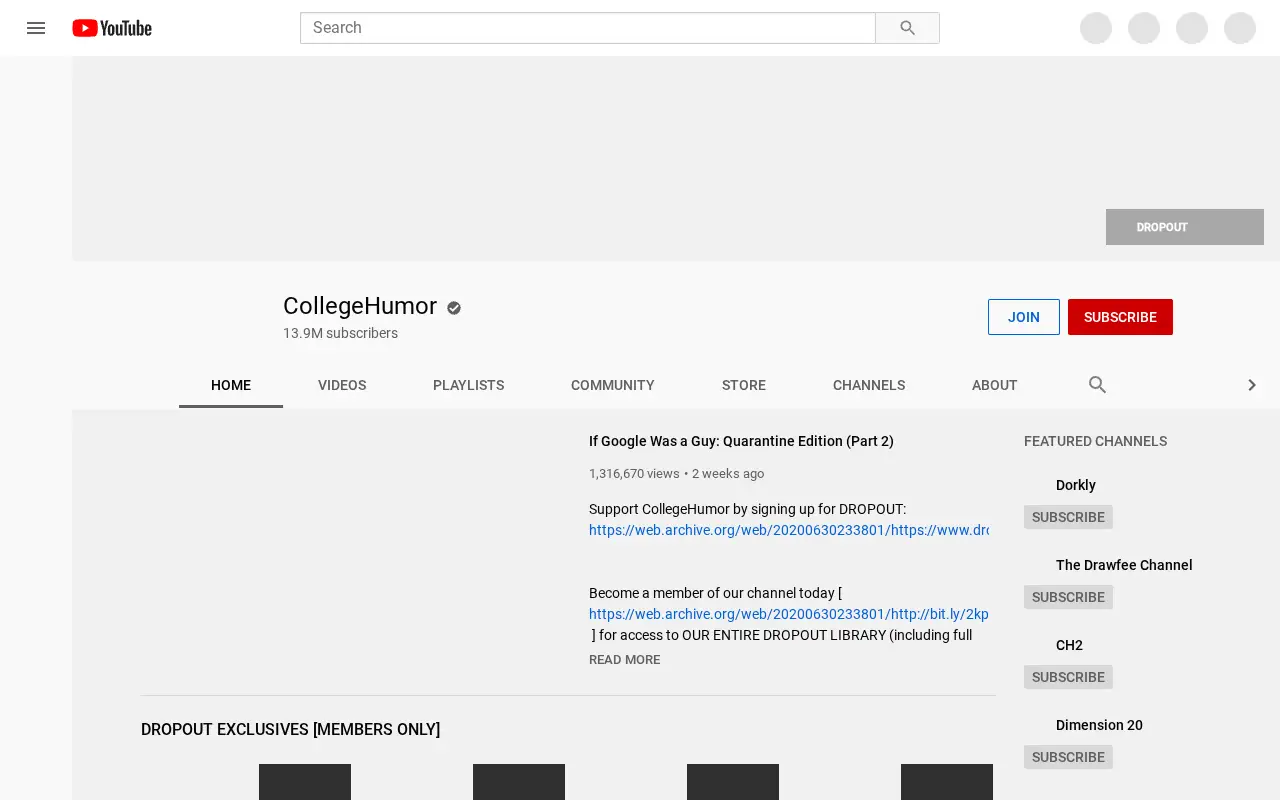
Task: Open If Google Was a Guy video title
Action: tap(741, 441)
